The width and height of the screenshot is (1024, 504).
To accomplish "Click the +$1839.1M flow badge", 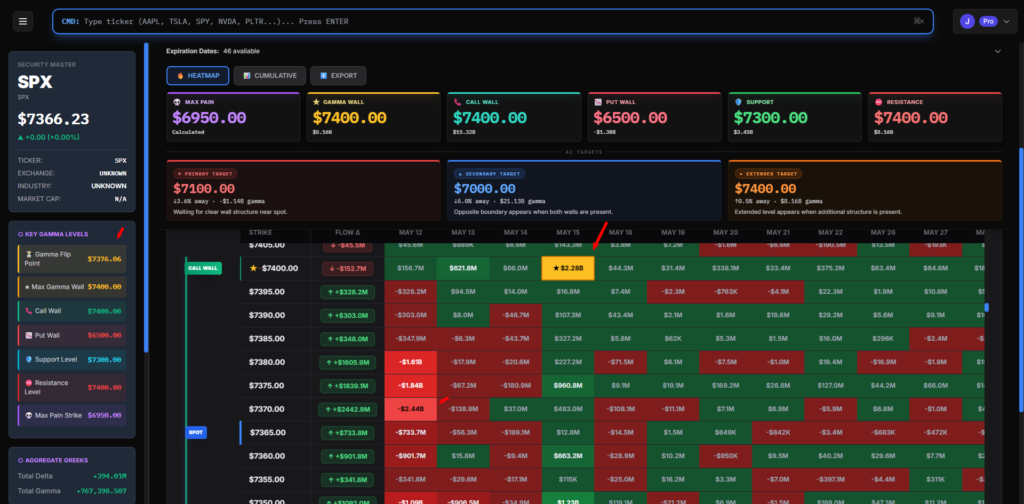I will pyautogui.click(x=347, y=386).
